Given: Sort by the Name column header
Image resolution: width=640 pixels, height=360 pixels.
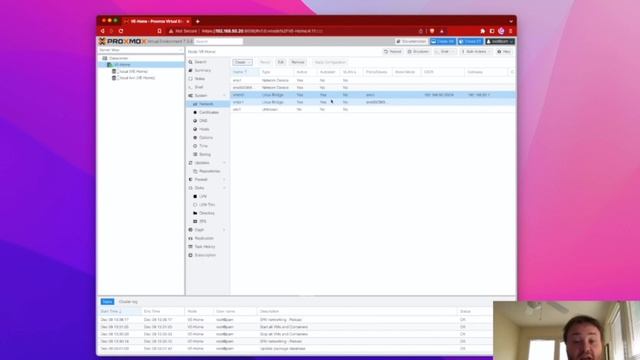Looking at the screenshot, I should 245,72.
